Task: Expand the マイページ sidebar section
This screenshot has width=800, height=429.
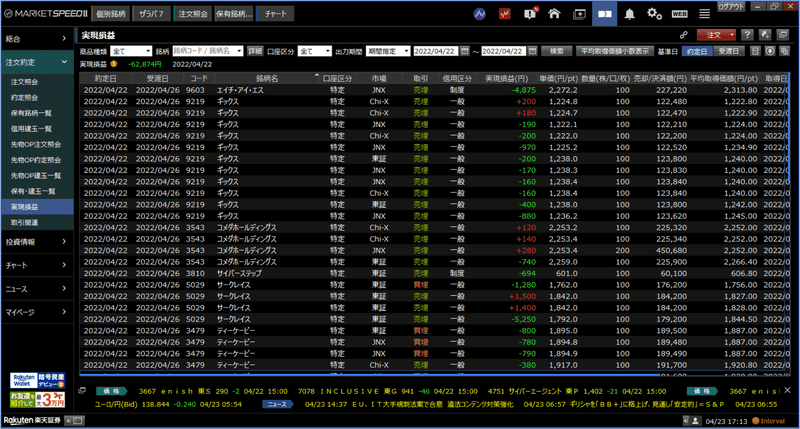Action: pos(37,312)
